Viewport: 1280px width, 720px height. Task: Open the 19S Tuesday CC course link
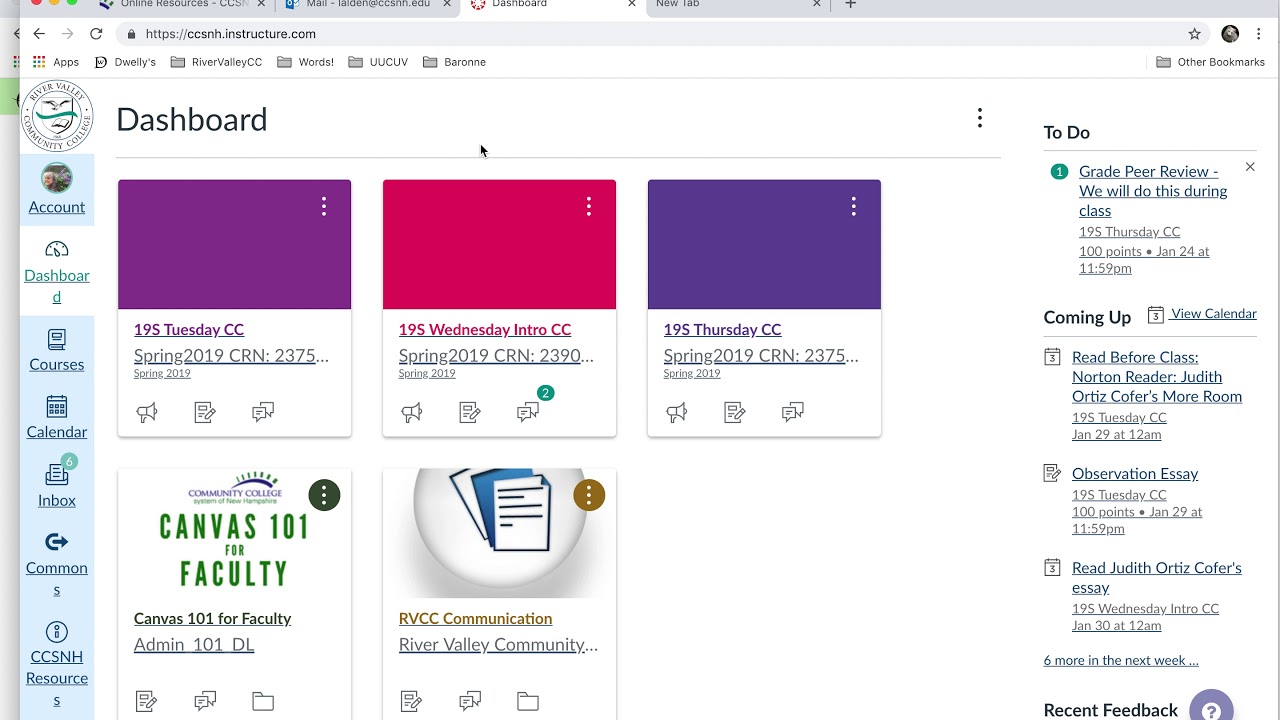[x=189, y=329]
